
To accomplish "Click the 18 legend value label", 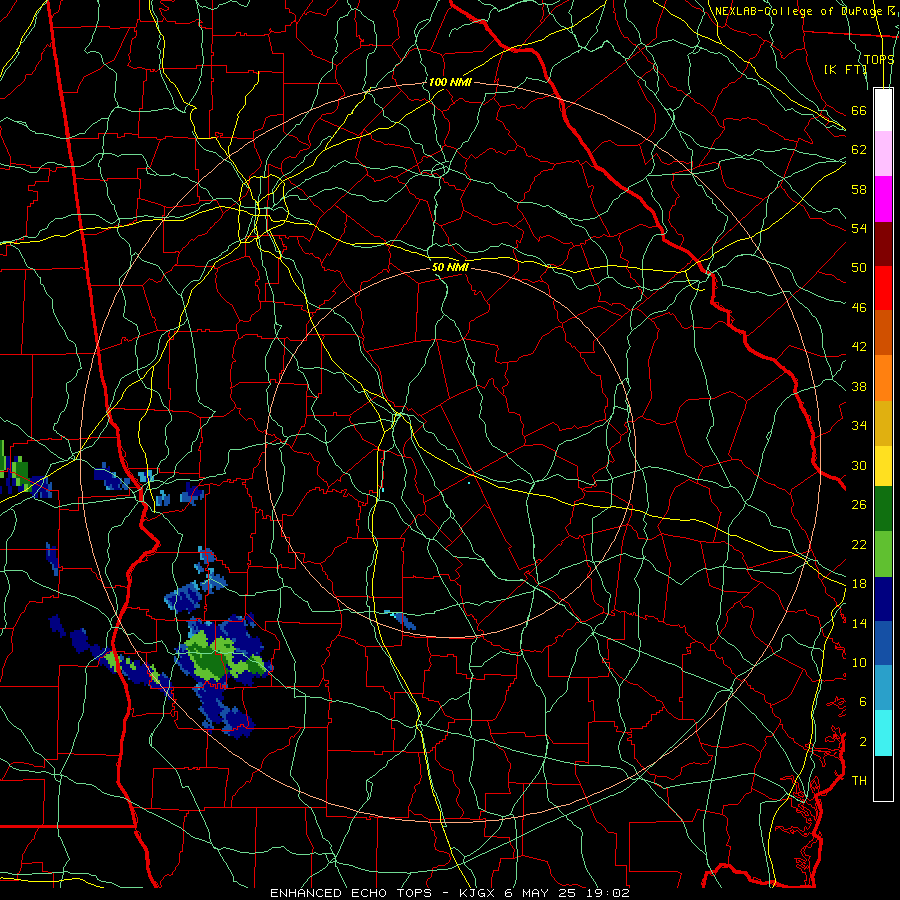I will coord(859,584).
